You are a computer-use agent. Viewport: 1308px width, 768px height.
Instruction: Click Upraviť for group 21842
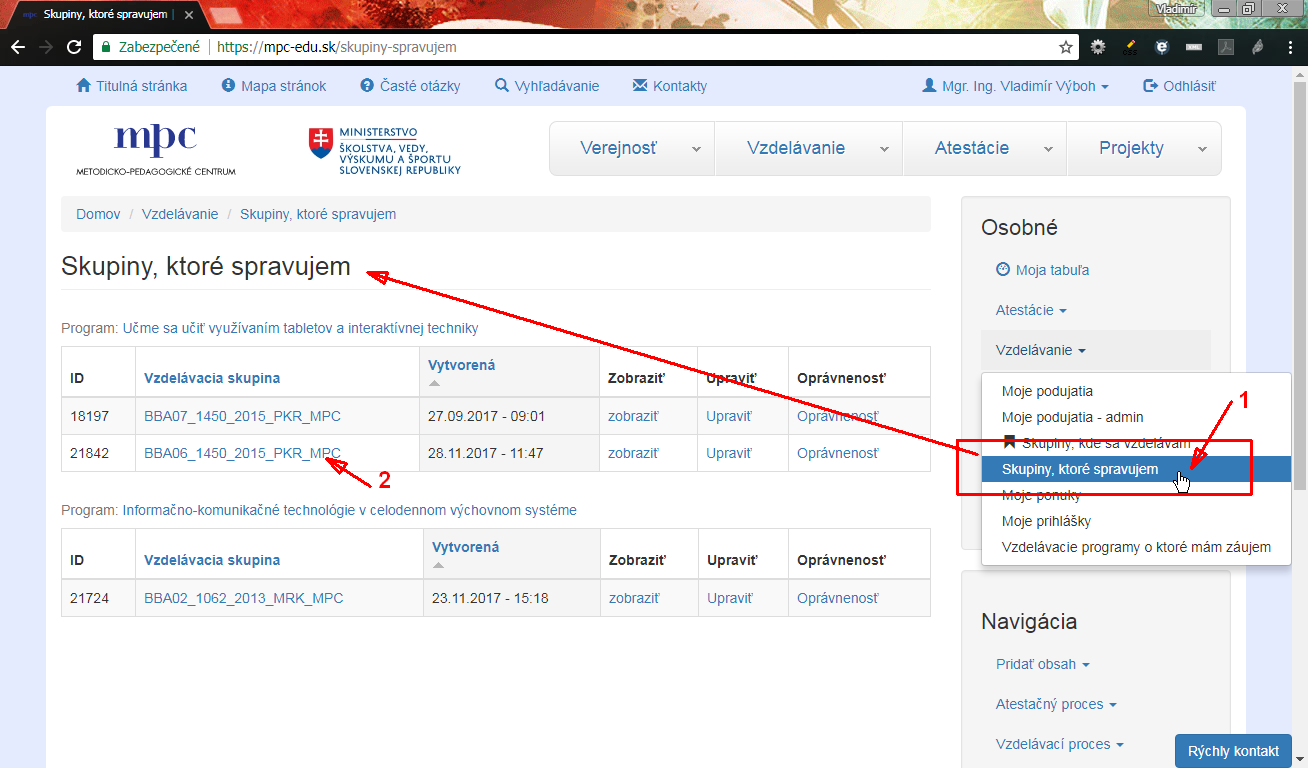coord(728,453)
